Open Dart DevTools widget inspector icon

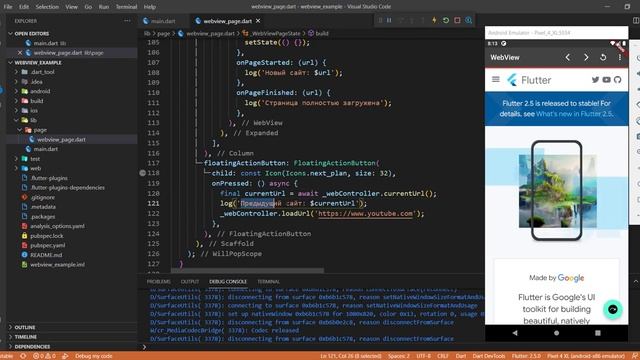[x=469, y=20]
